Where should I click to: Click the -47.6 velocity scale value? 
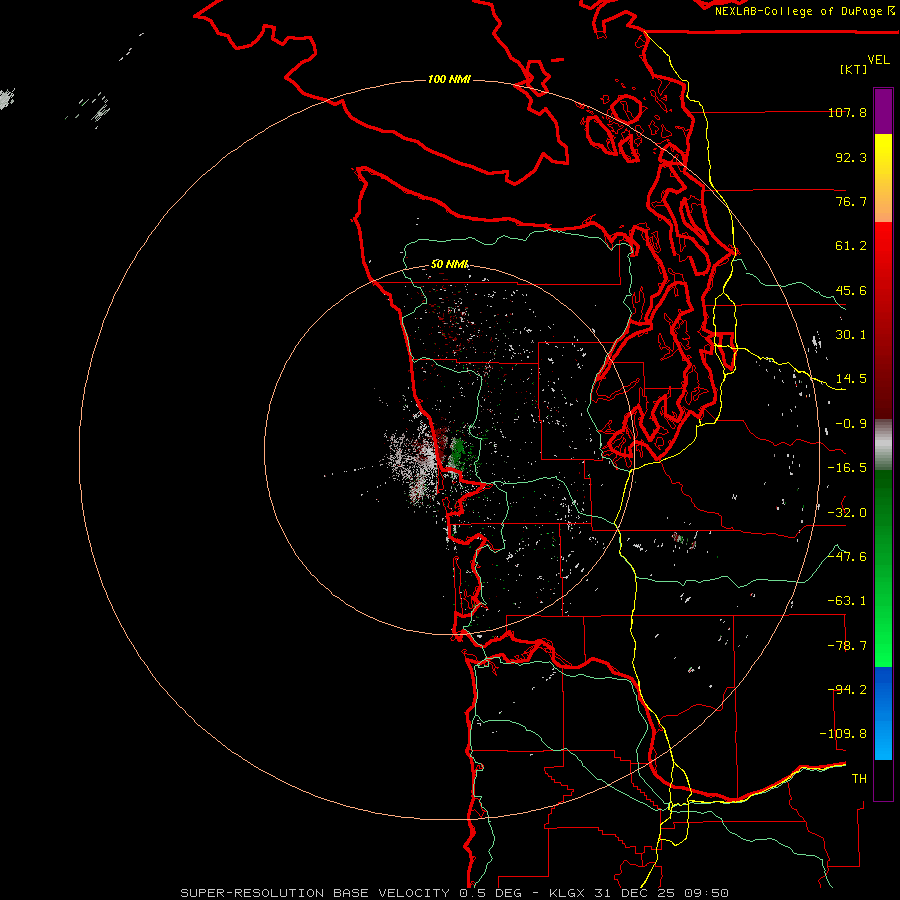coord(847,557)
